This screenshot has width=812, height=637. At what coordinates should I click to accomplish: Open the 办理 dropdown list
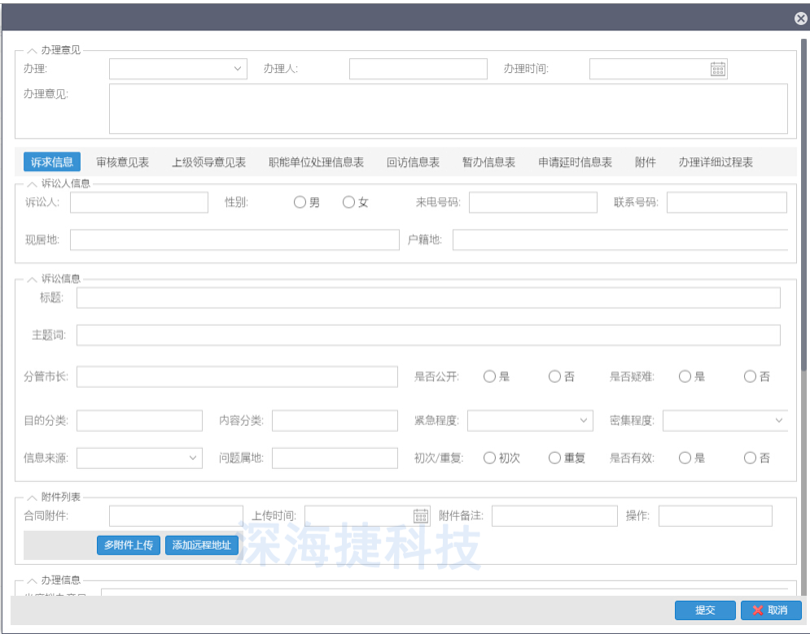click(238, 68)
